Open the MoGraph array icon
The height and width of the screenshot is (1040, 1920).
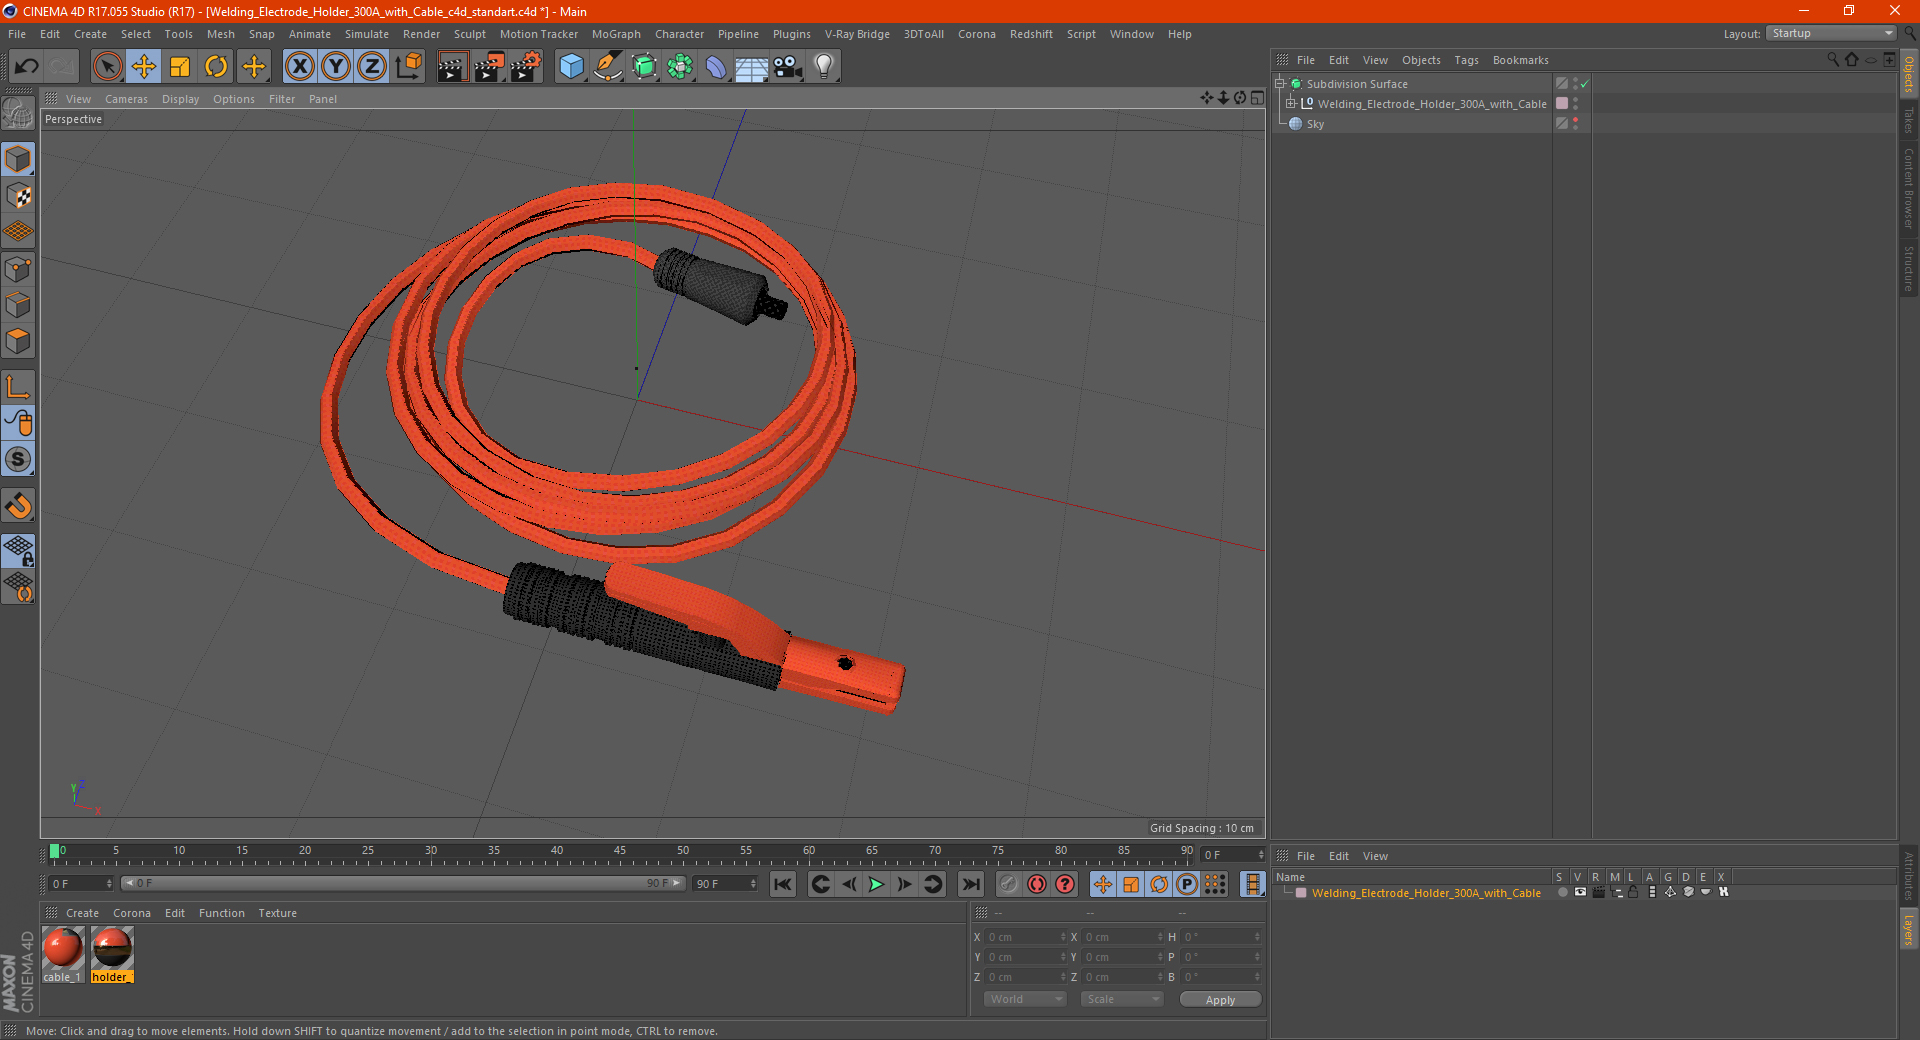(x=680, y=67)
